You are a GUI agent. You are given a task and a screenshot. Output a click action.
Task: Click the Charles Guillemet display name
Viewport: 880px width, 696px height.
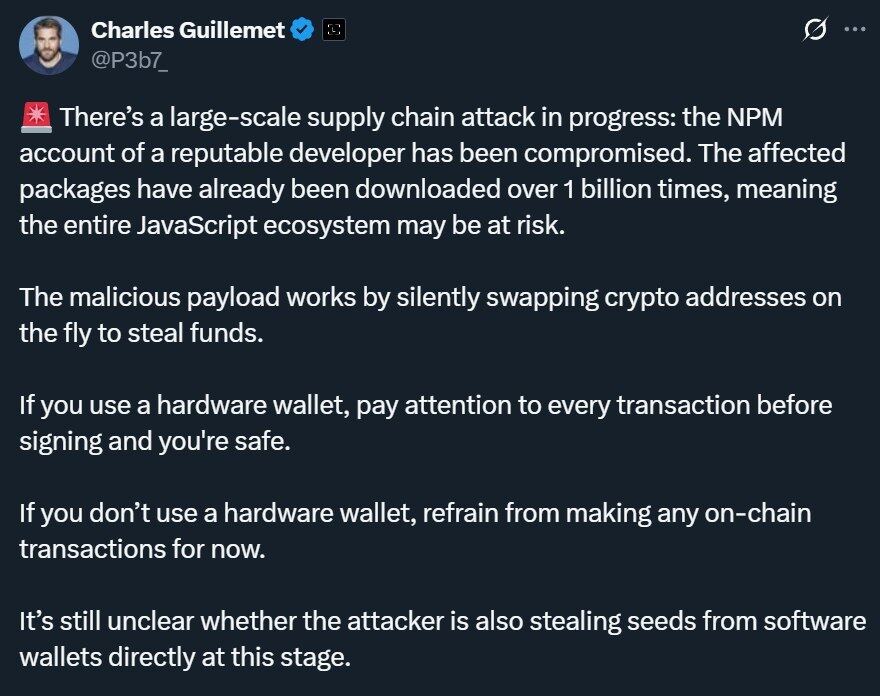[188, 30]
